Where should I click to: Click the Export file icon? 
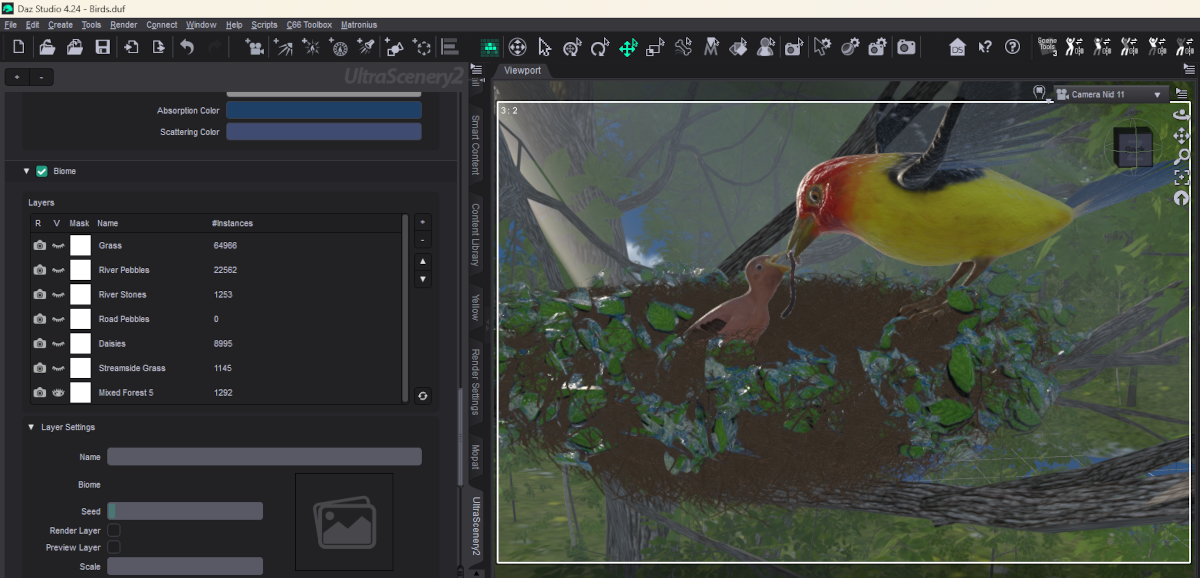click(158, 47)
